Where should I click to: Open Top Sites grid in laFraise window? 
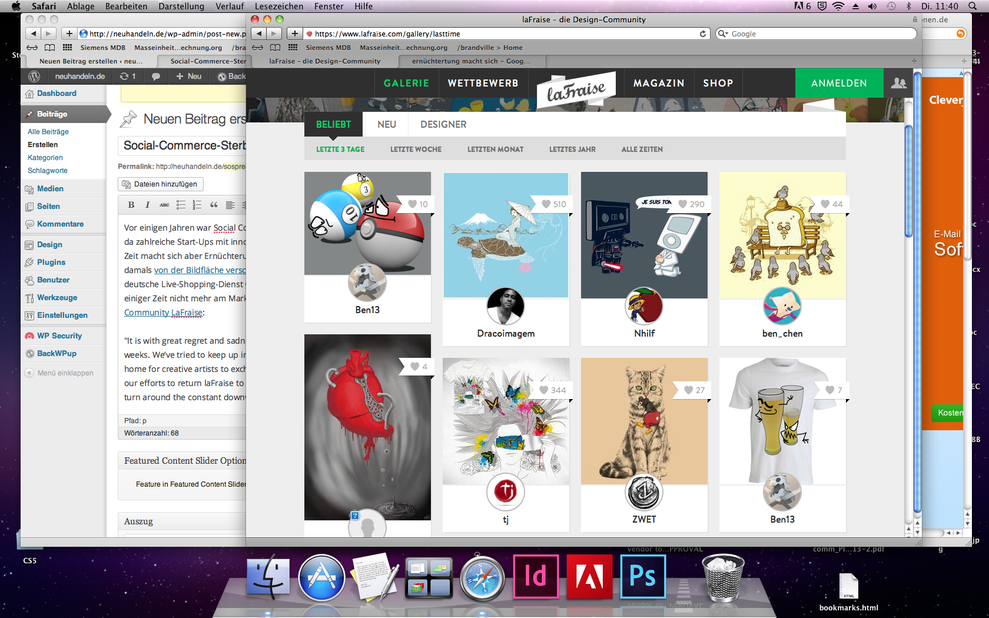(x=293, y=47)
